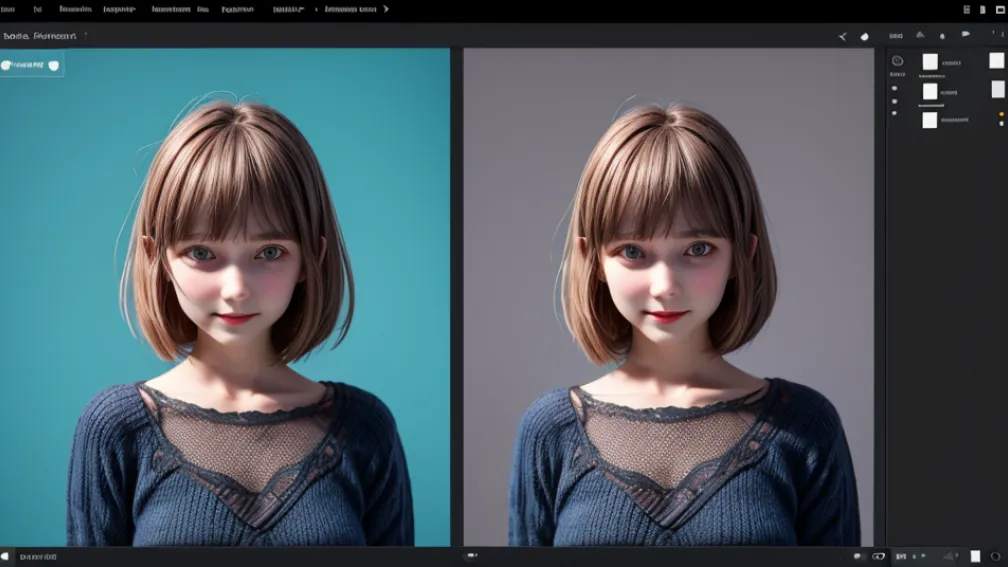Click the chevron arrow ending the top menu bar

[x=386, y=9]
